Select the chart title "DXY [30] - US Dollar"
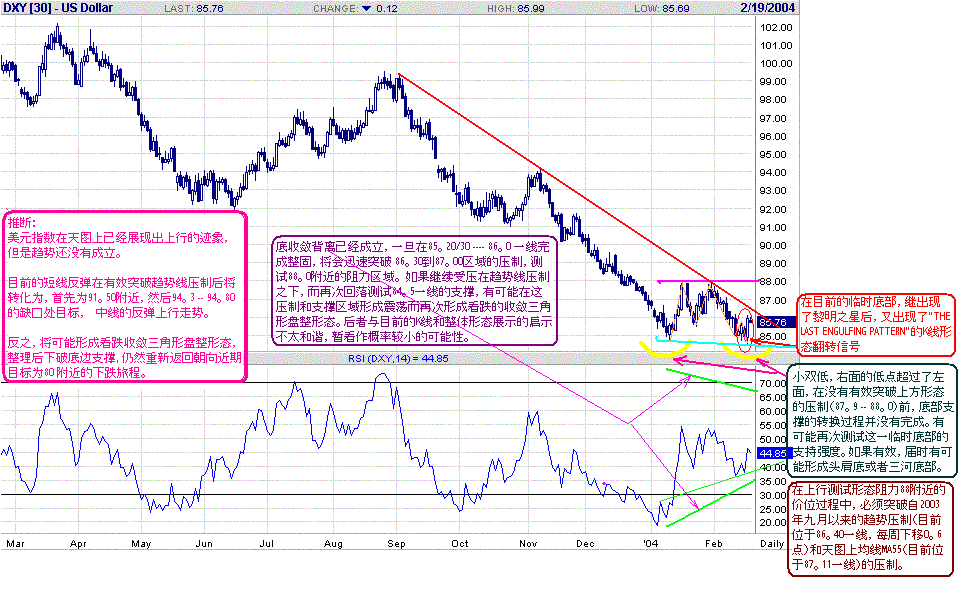Image resolution: width=960 pixels, height=591 pixels. tap(58, 8)
